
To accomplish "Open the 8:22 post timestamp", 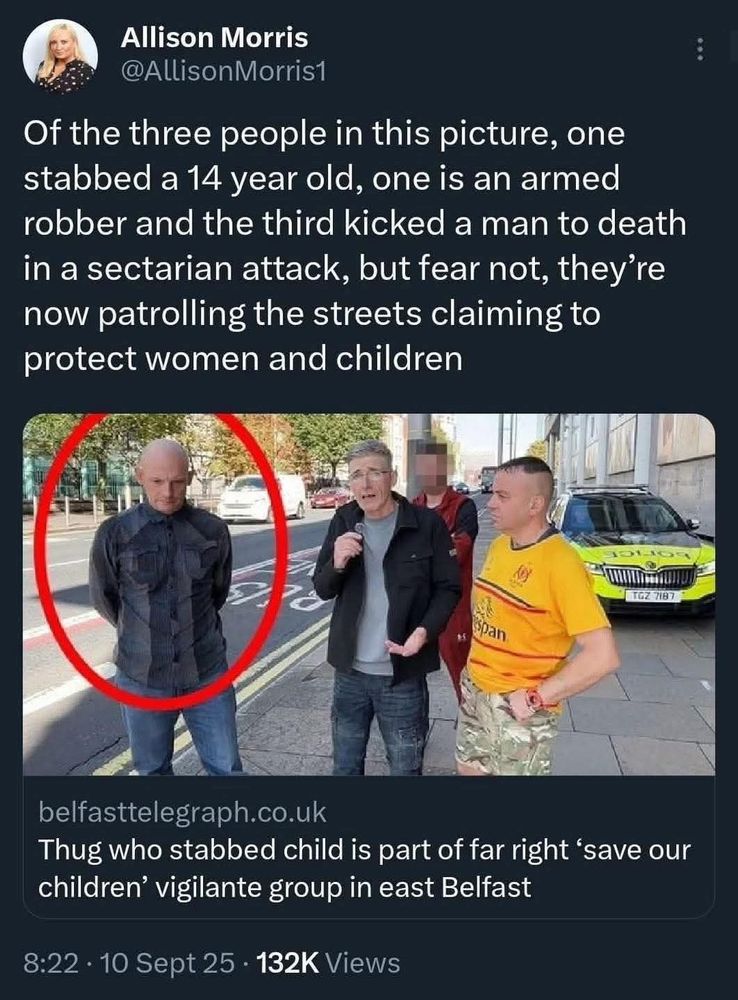I will 51,963.
